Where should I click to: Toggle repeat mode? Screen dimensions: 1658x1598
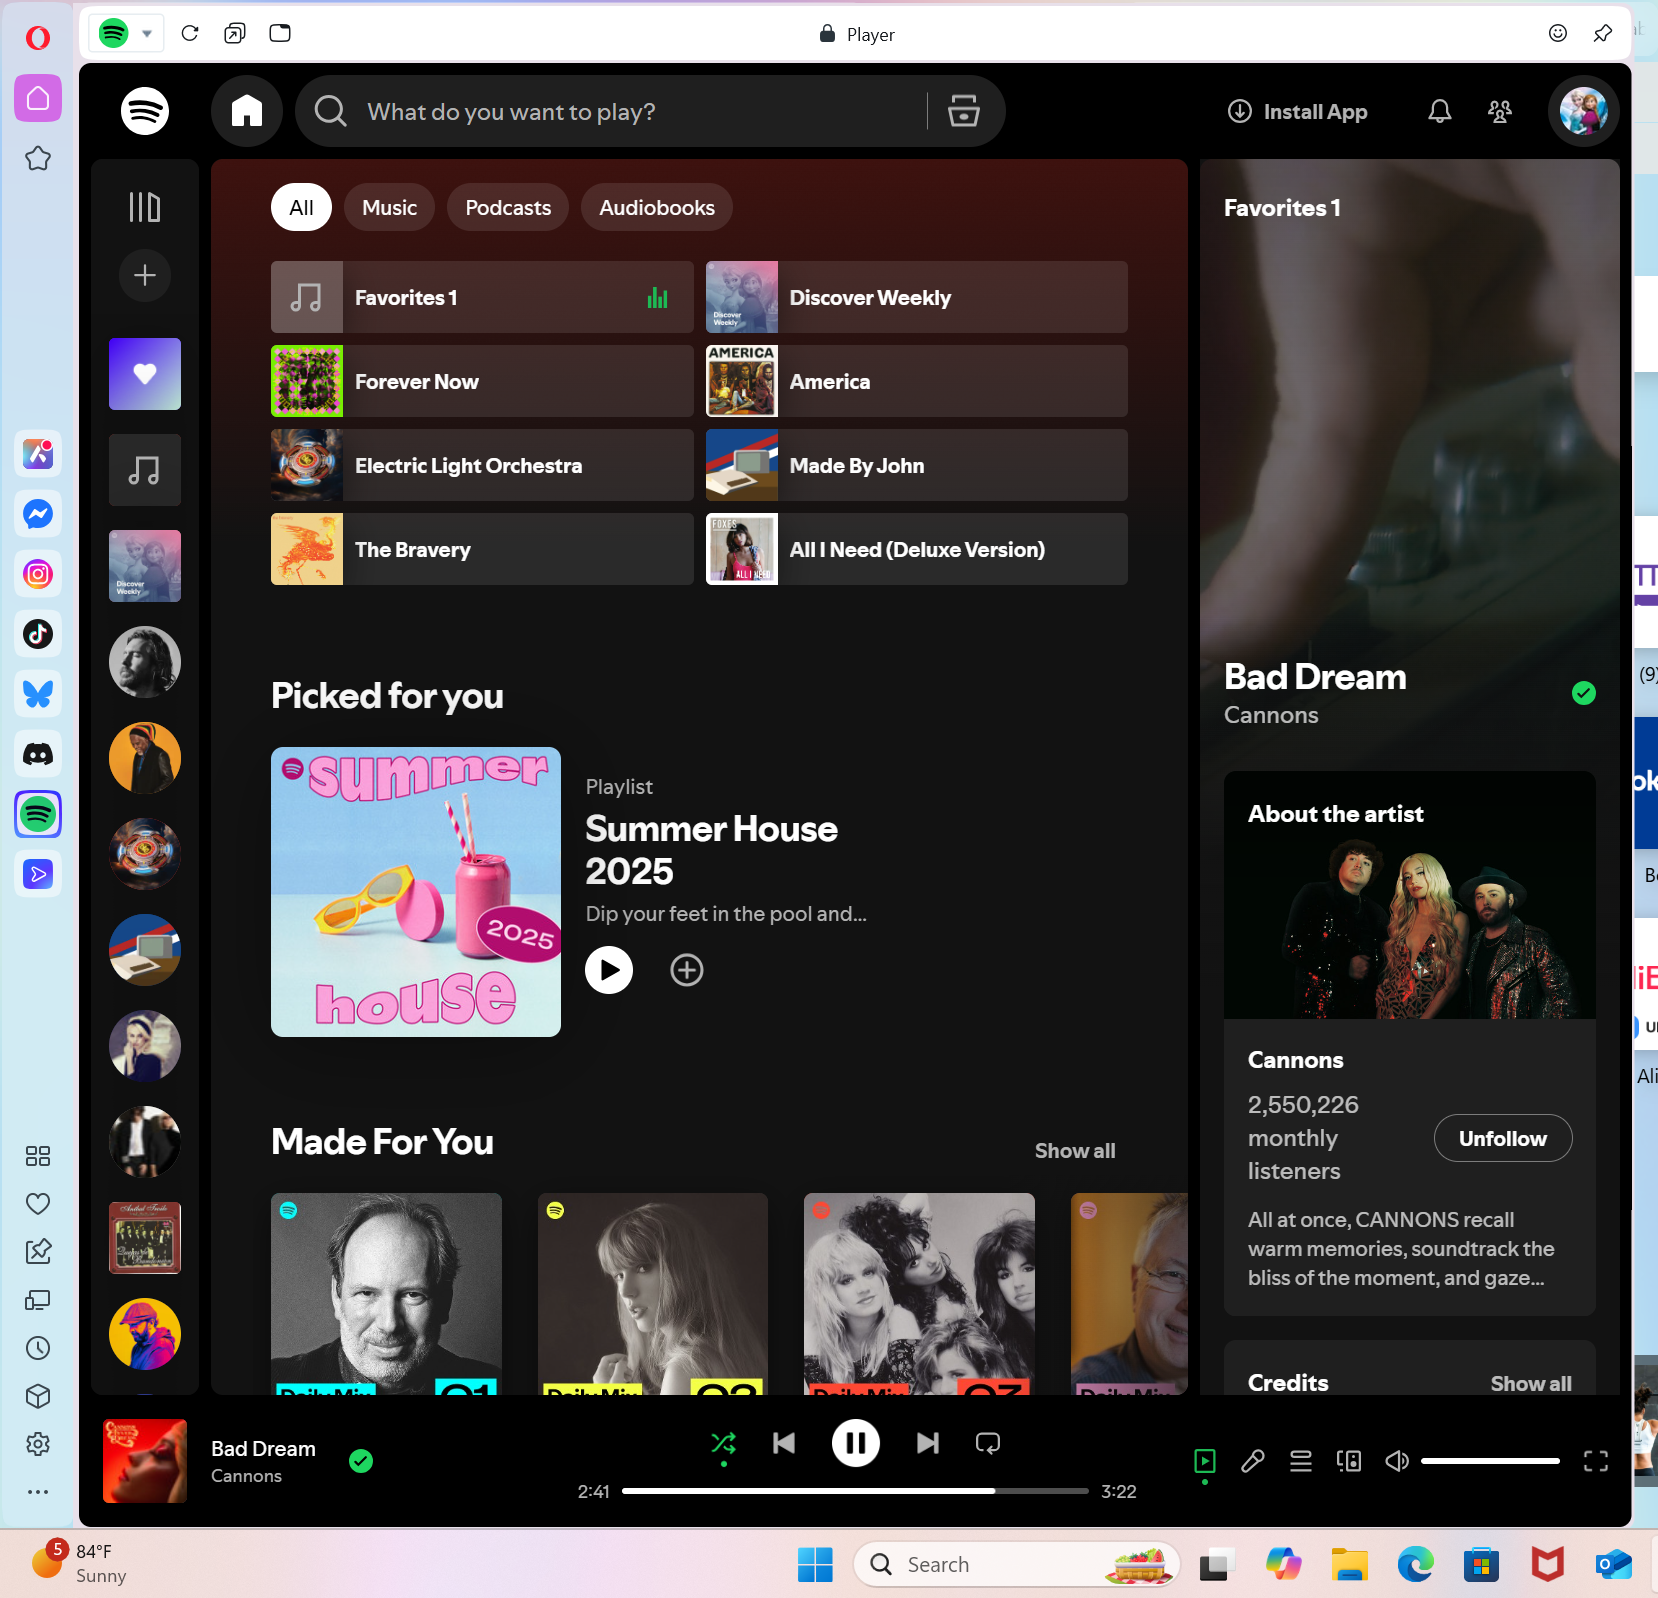click(988, 1443)
